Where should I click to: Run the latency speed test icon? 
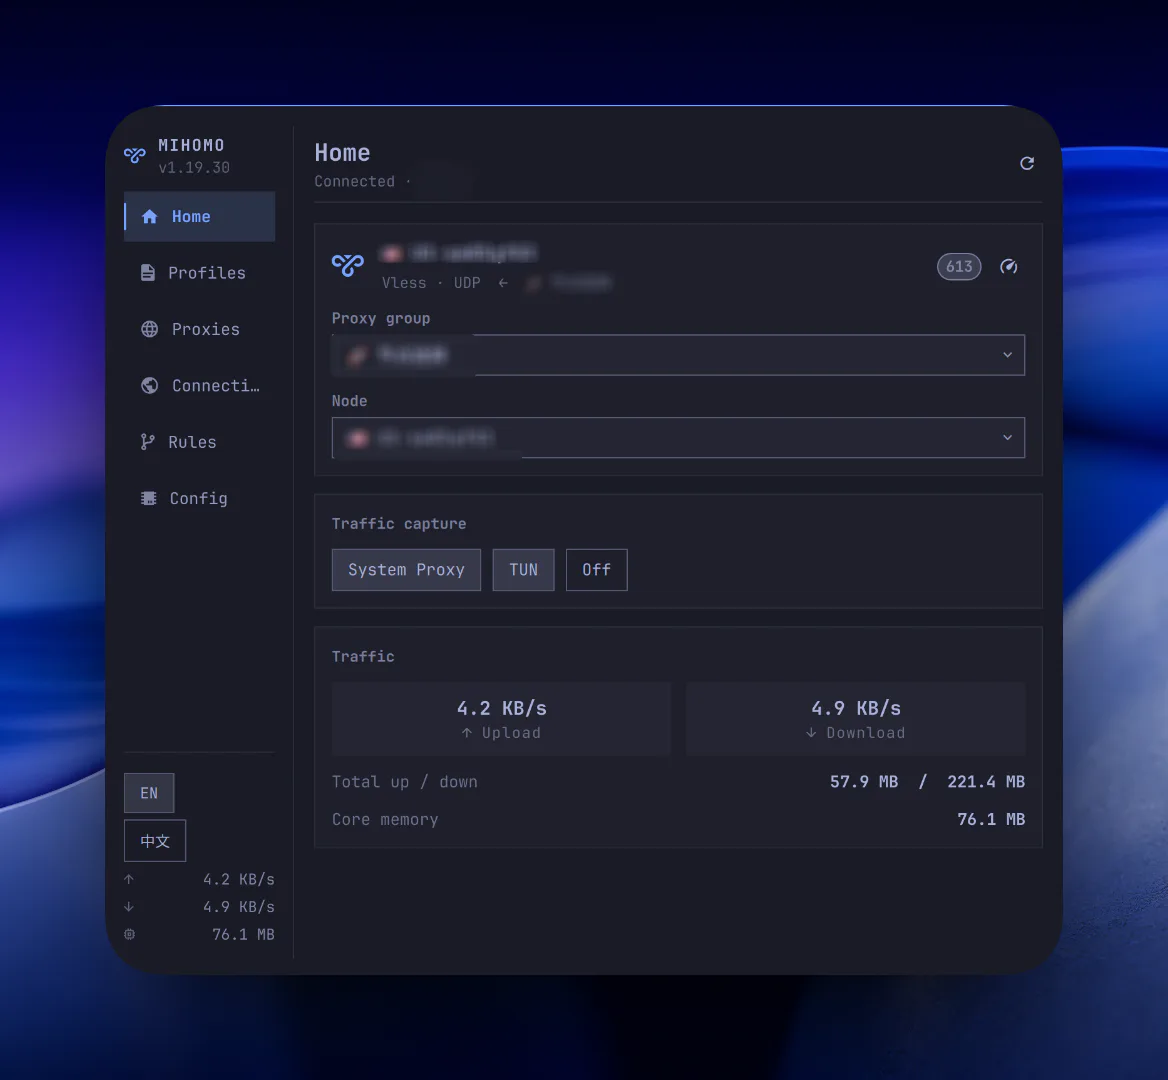[1009, 267]
